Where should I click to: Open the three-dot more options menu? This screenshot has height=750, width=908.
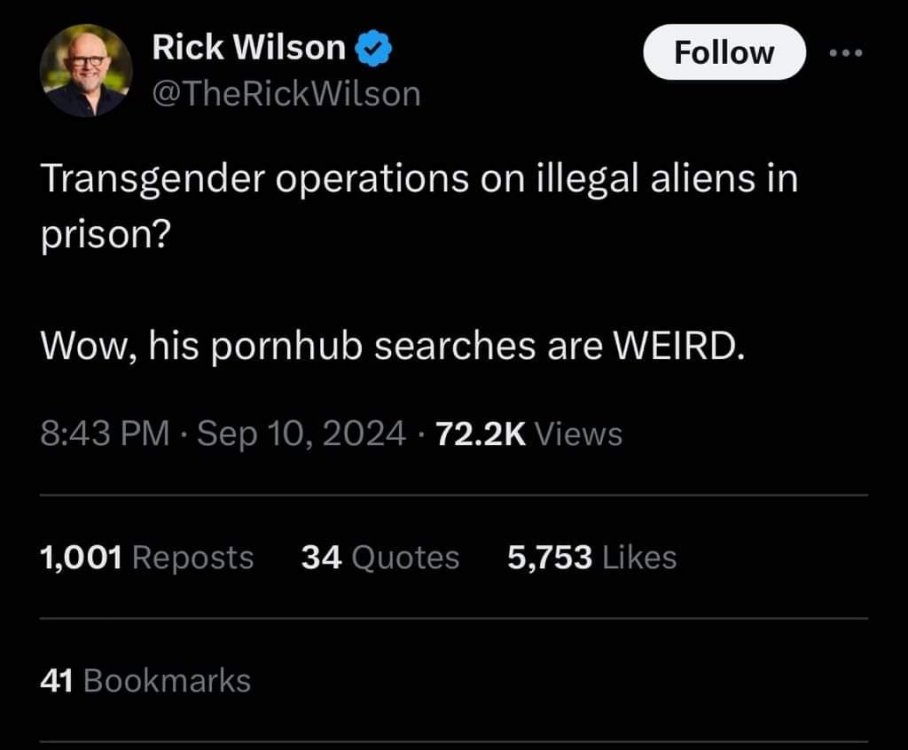[x=845, y=53]
